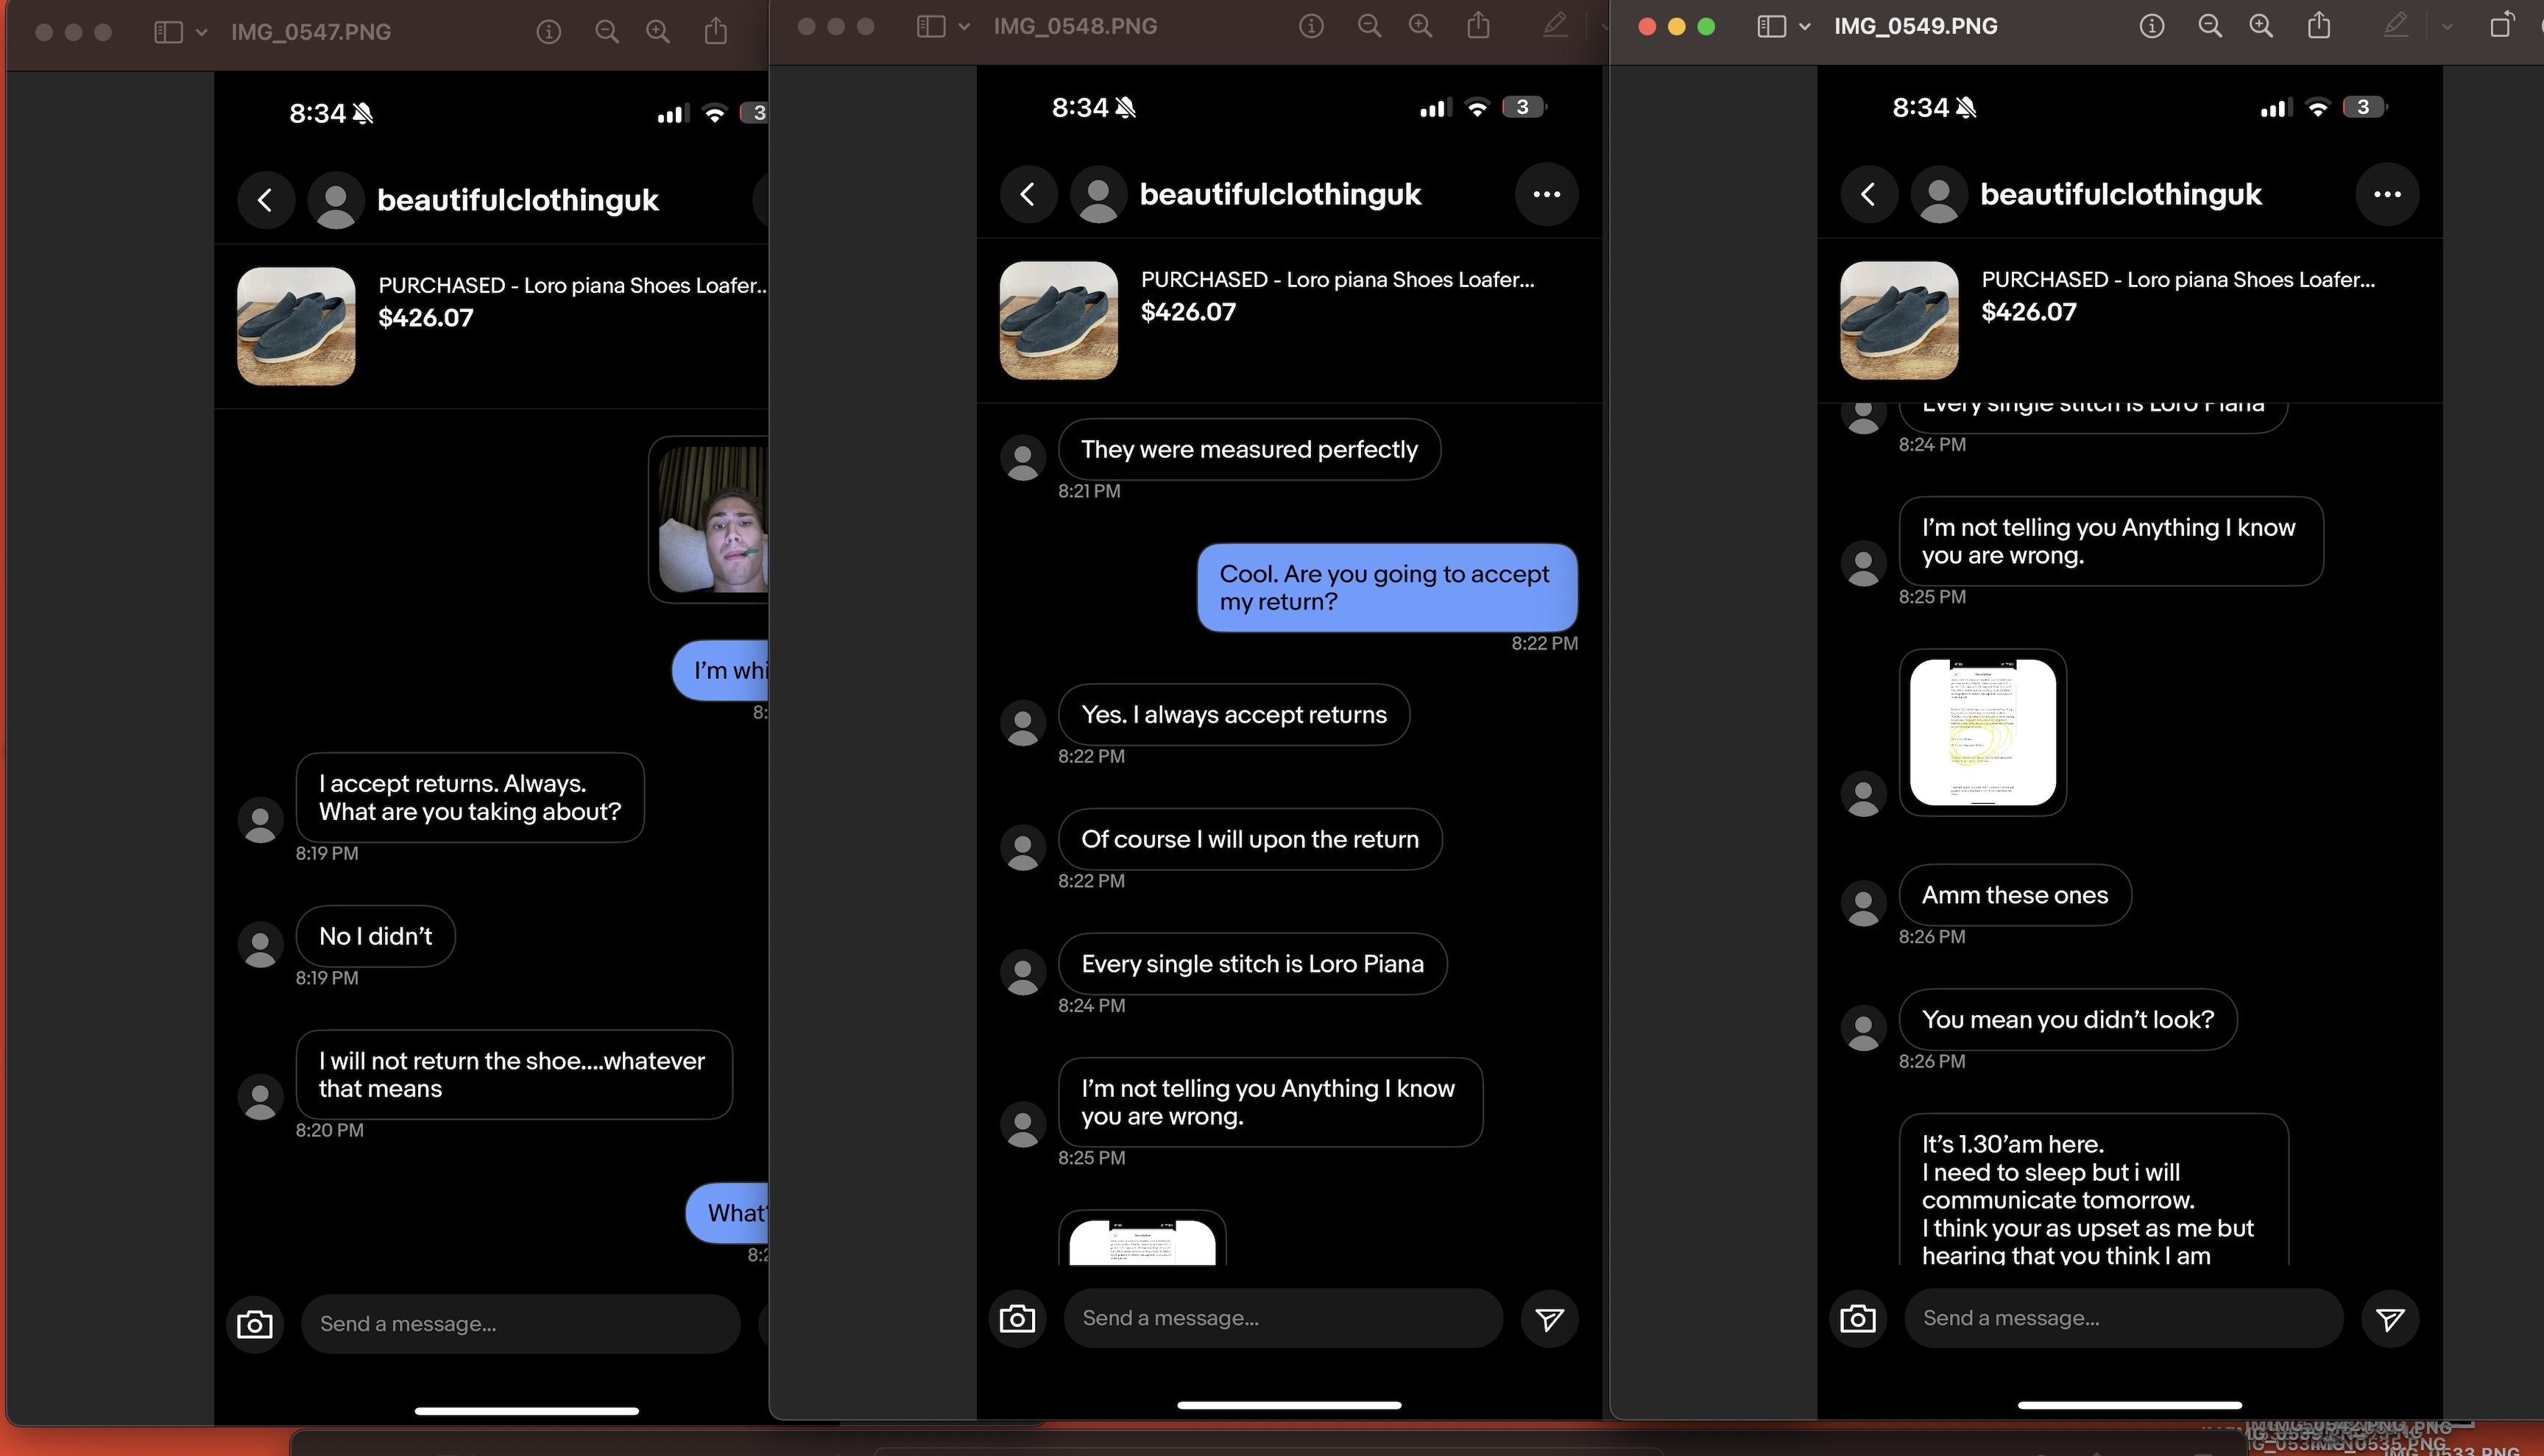Click the IMG_0548.PNG window title
Image resolution: width=2544 pixels, height=1456 pixels.
coord(1075,26)
